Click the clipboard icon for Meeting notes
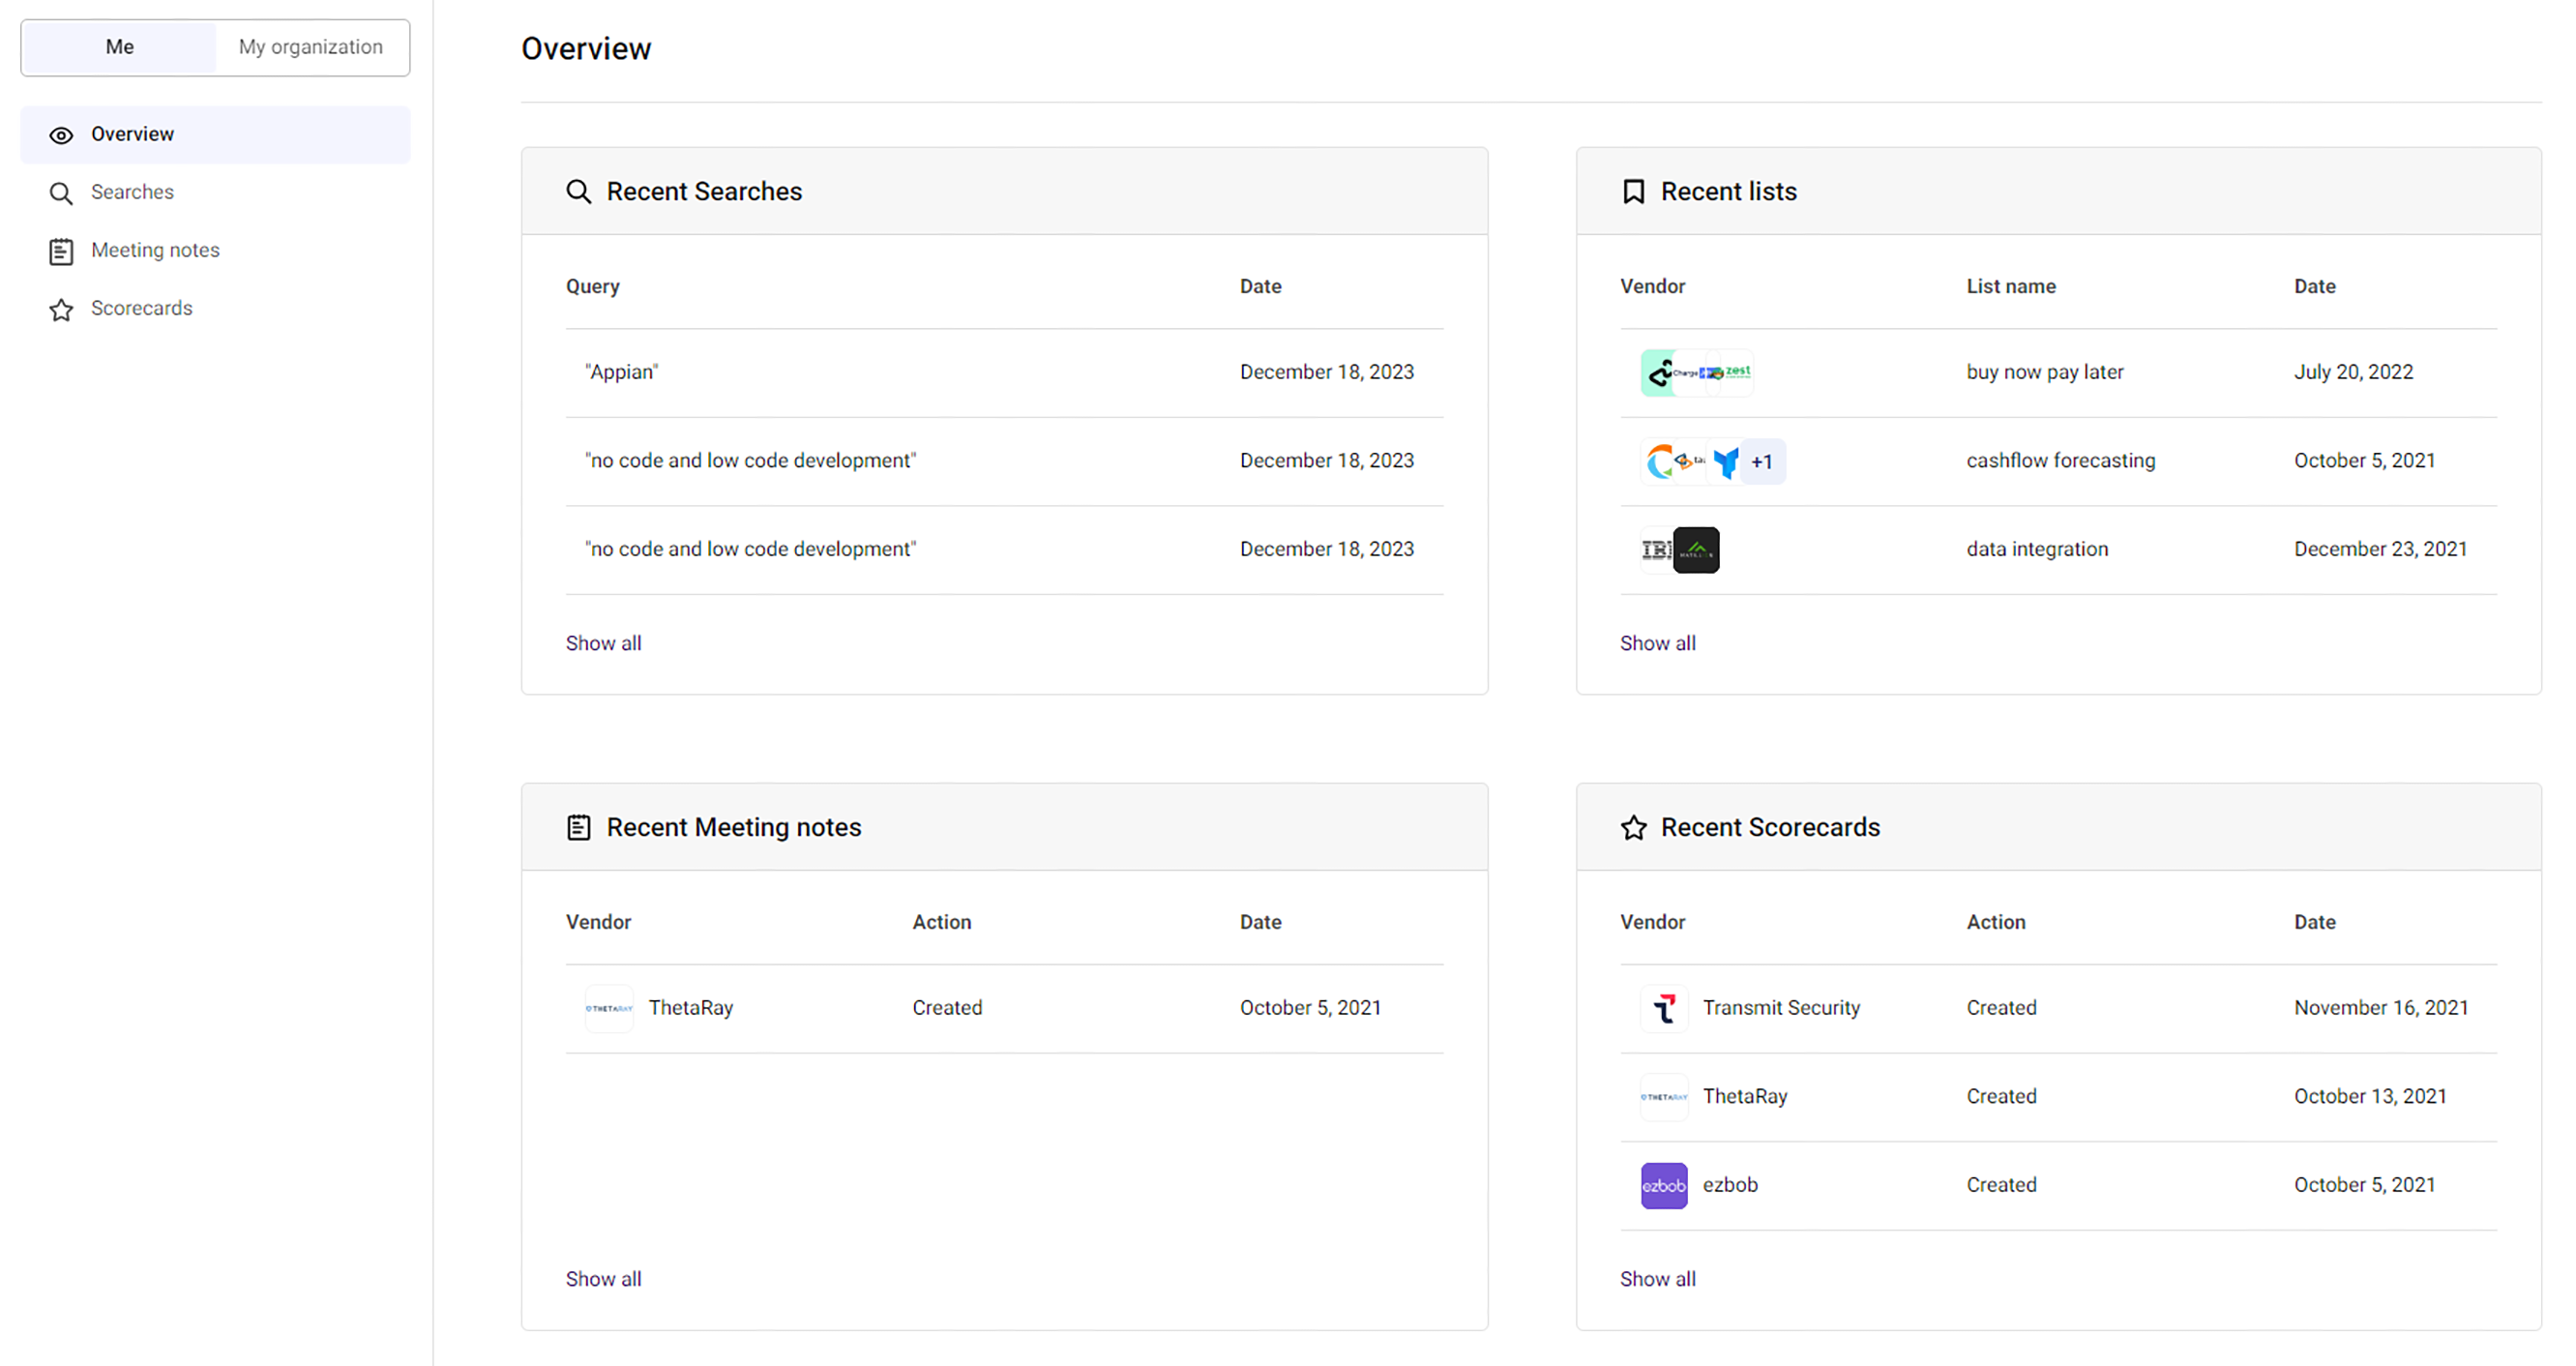 click(61, 251)
